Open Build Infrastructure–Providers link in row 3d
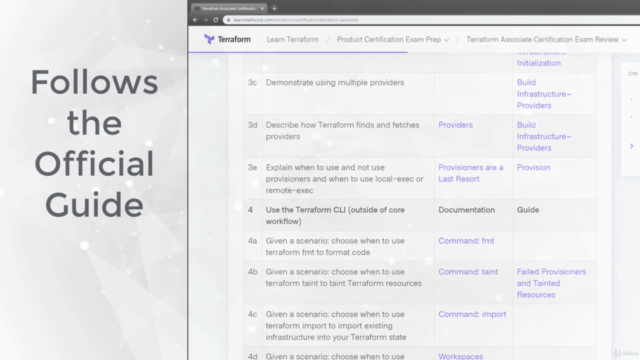 (x=544, y=136)
